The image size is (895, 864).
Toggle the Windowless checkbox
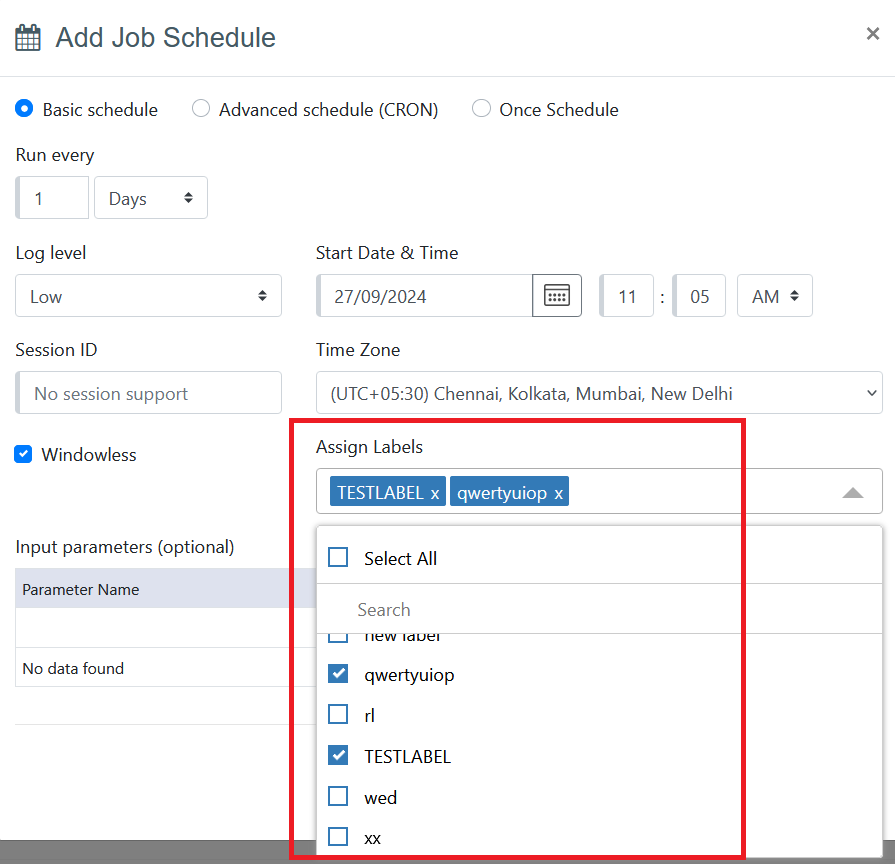coord(23,455)
